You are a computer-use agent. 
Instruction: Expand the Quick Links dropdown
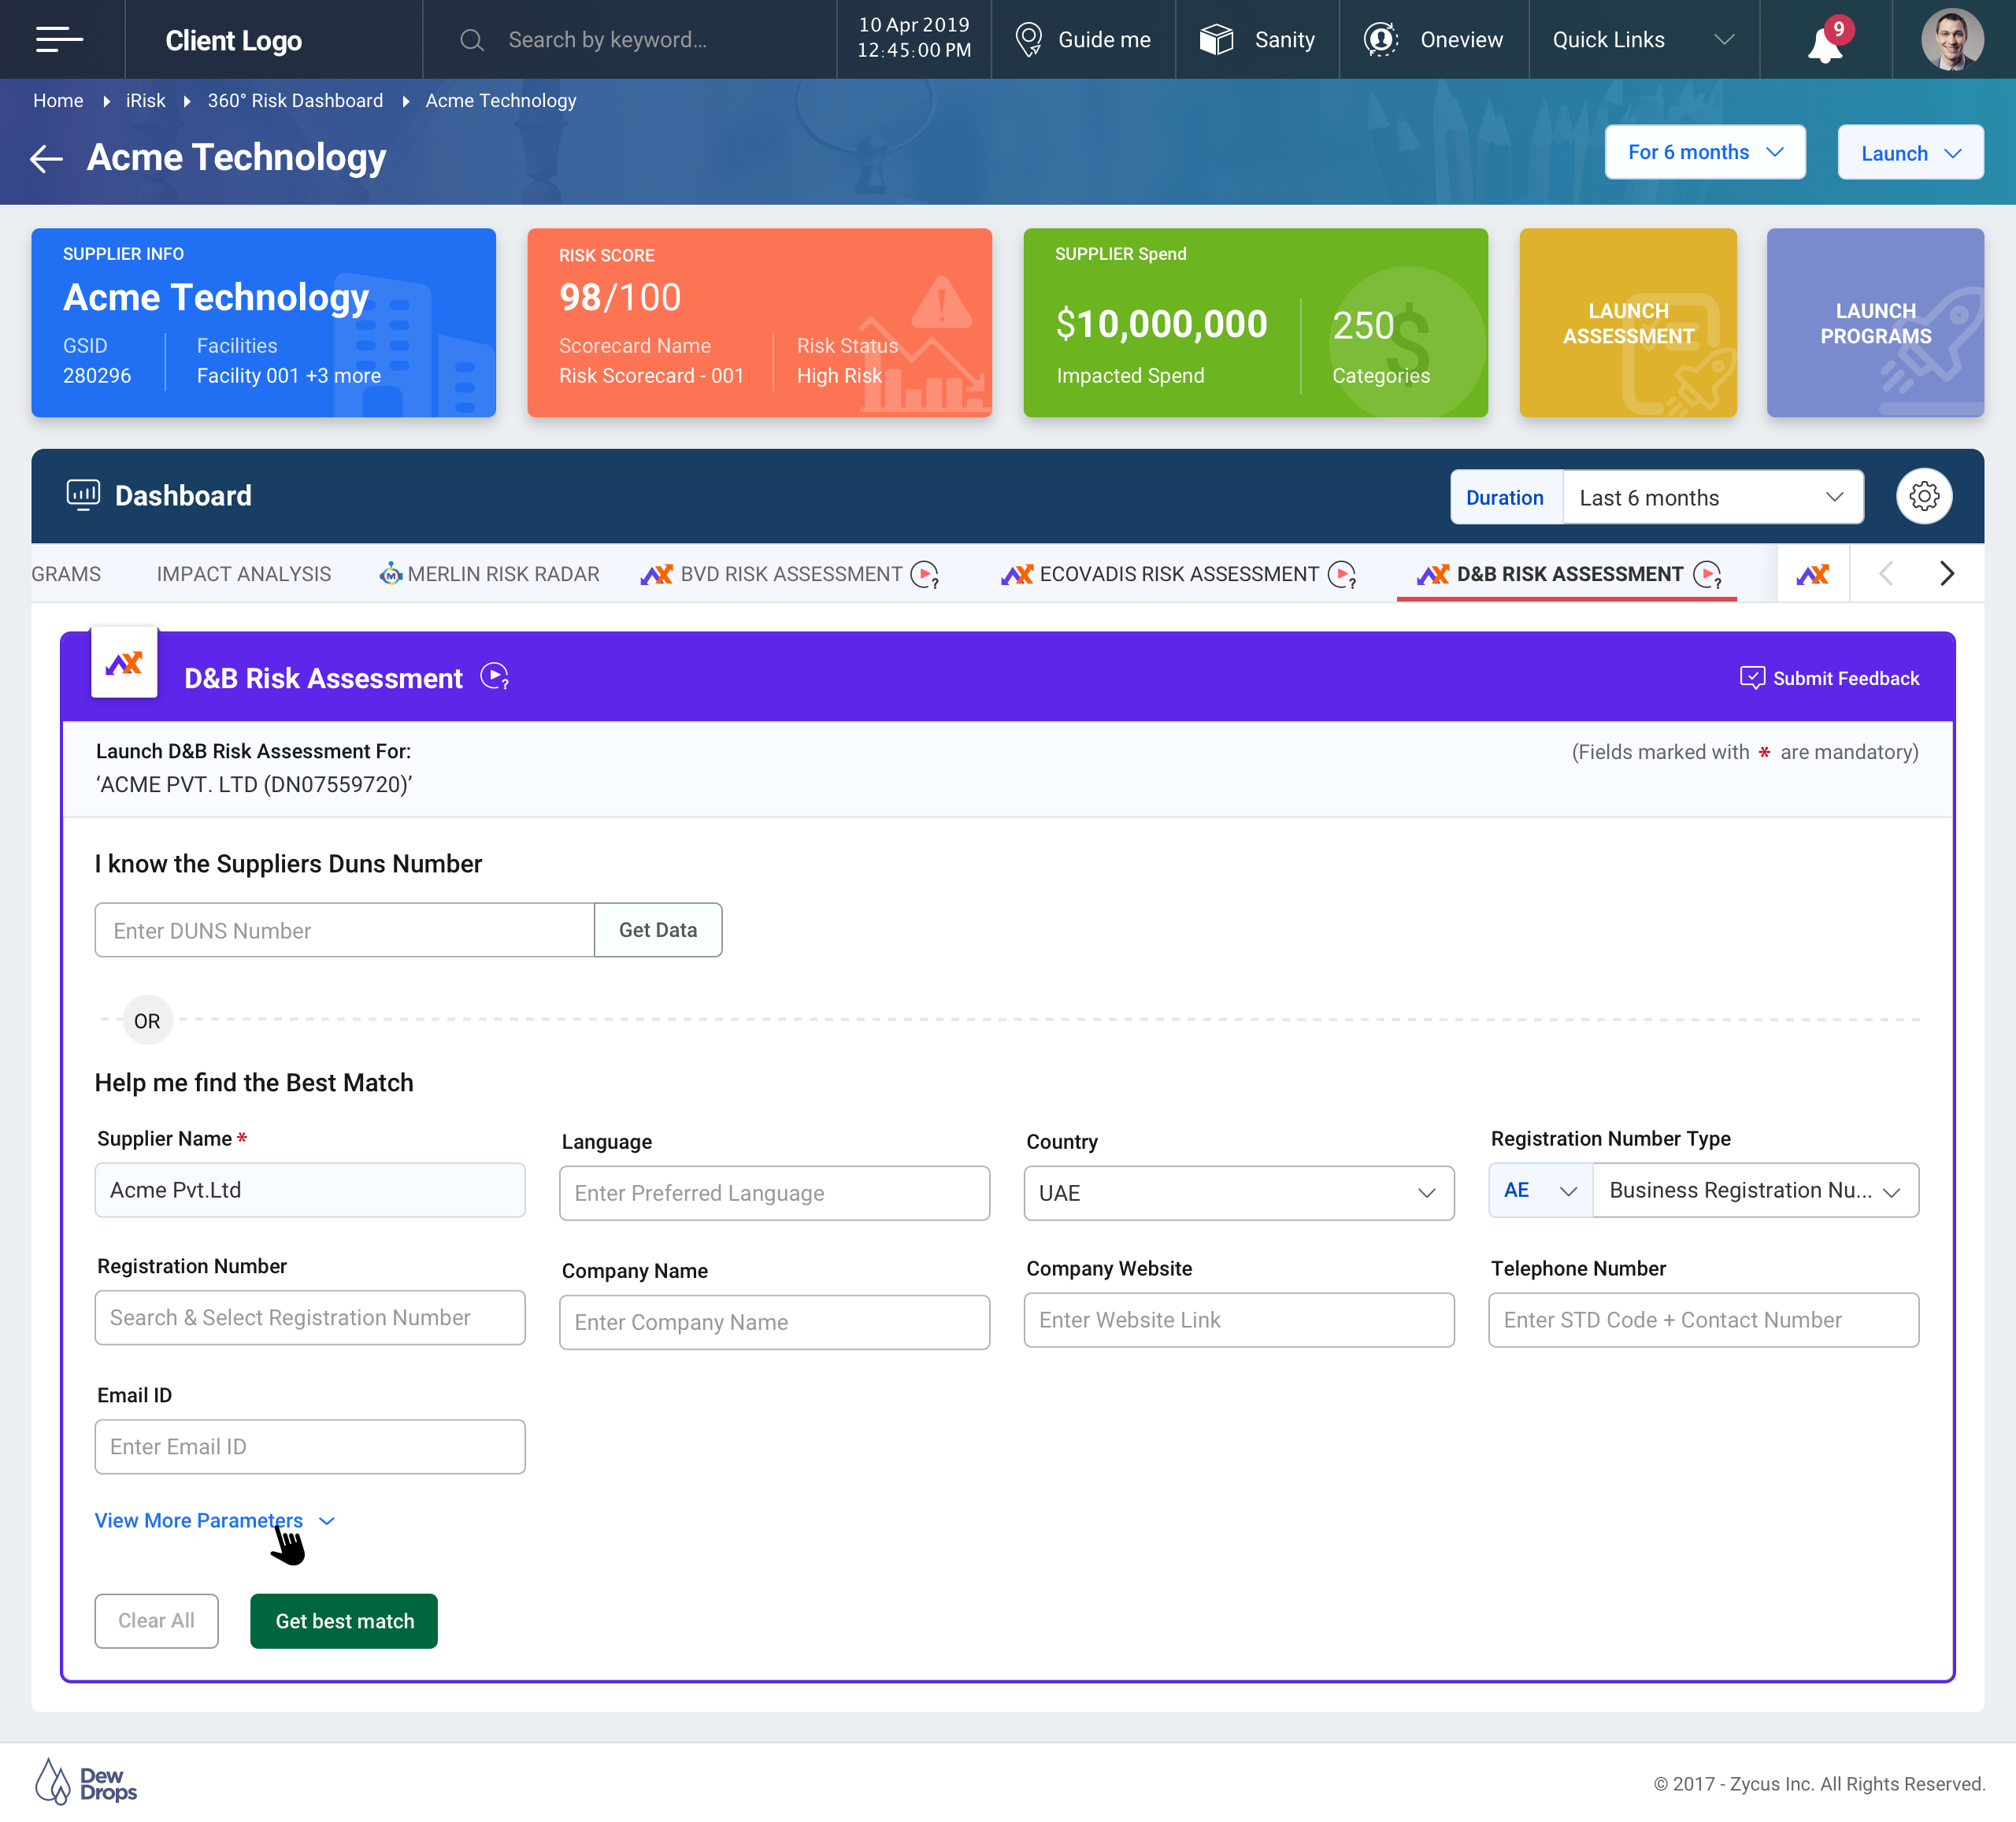(1723, 40)
